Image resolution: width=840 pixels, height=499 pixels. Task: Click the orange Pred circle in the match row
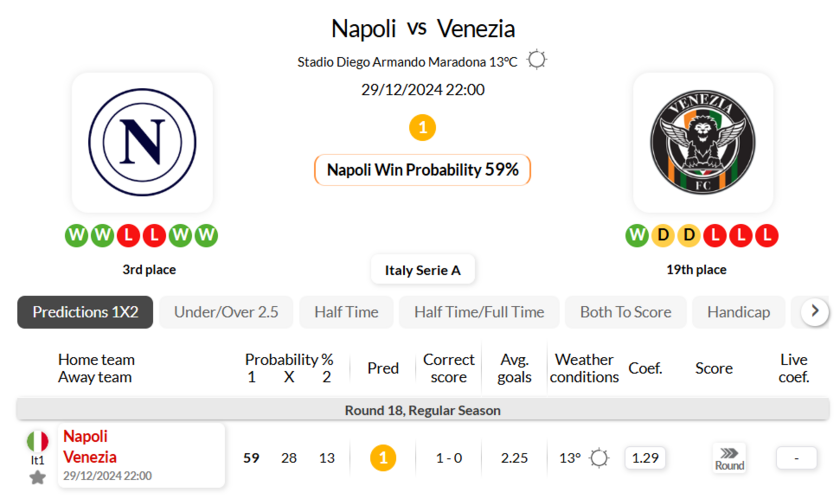pos(383,458)
